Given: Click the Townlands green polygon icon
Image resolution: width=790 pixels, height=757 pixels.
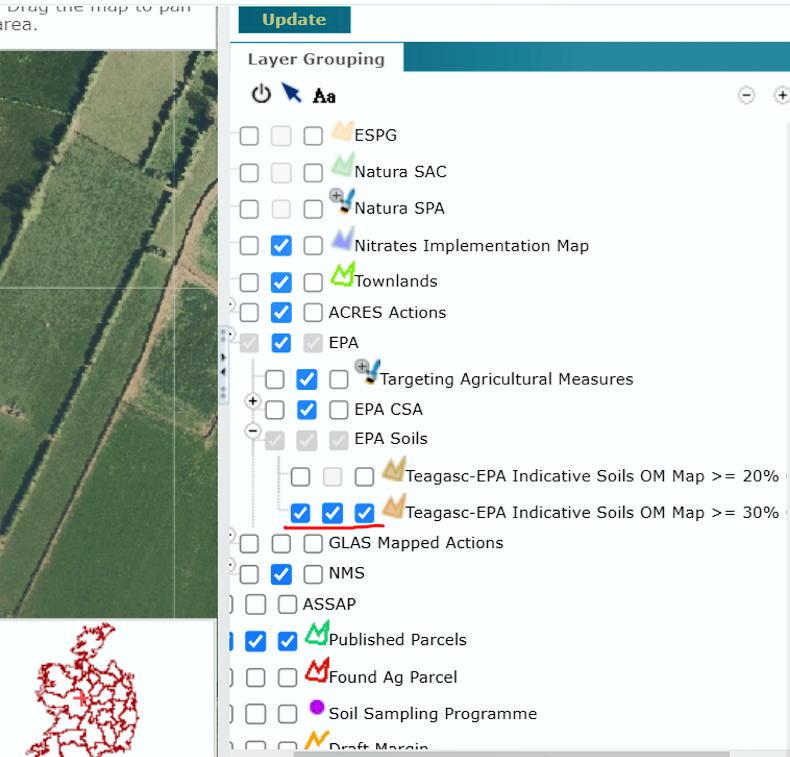Looking at the screenshot, I should [x=342, y=275].
